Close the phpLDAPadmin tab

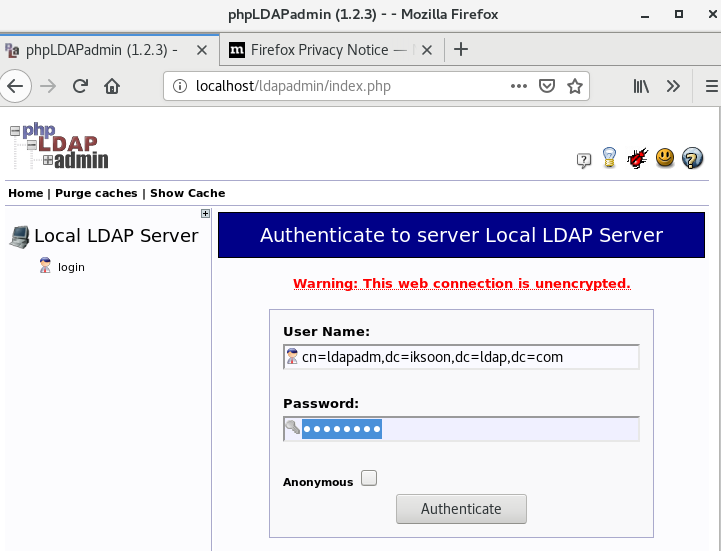[202, 50]
